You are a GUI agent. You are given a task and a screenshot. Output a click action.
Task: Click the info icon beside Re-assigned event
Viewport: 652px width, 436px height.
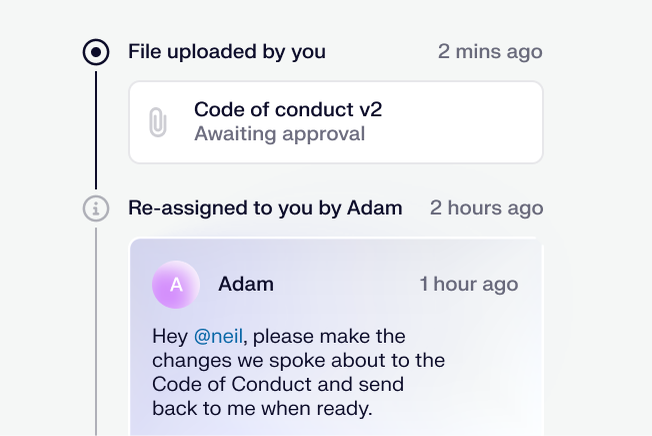[95, 208]
